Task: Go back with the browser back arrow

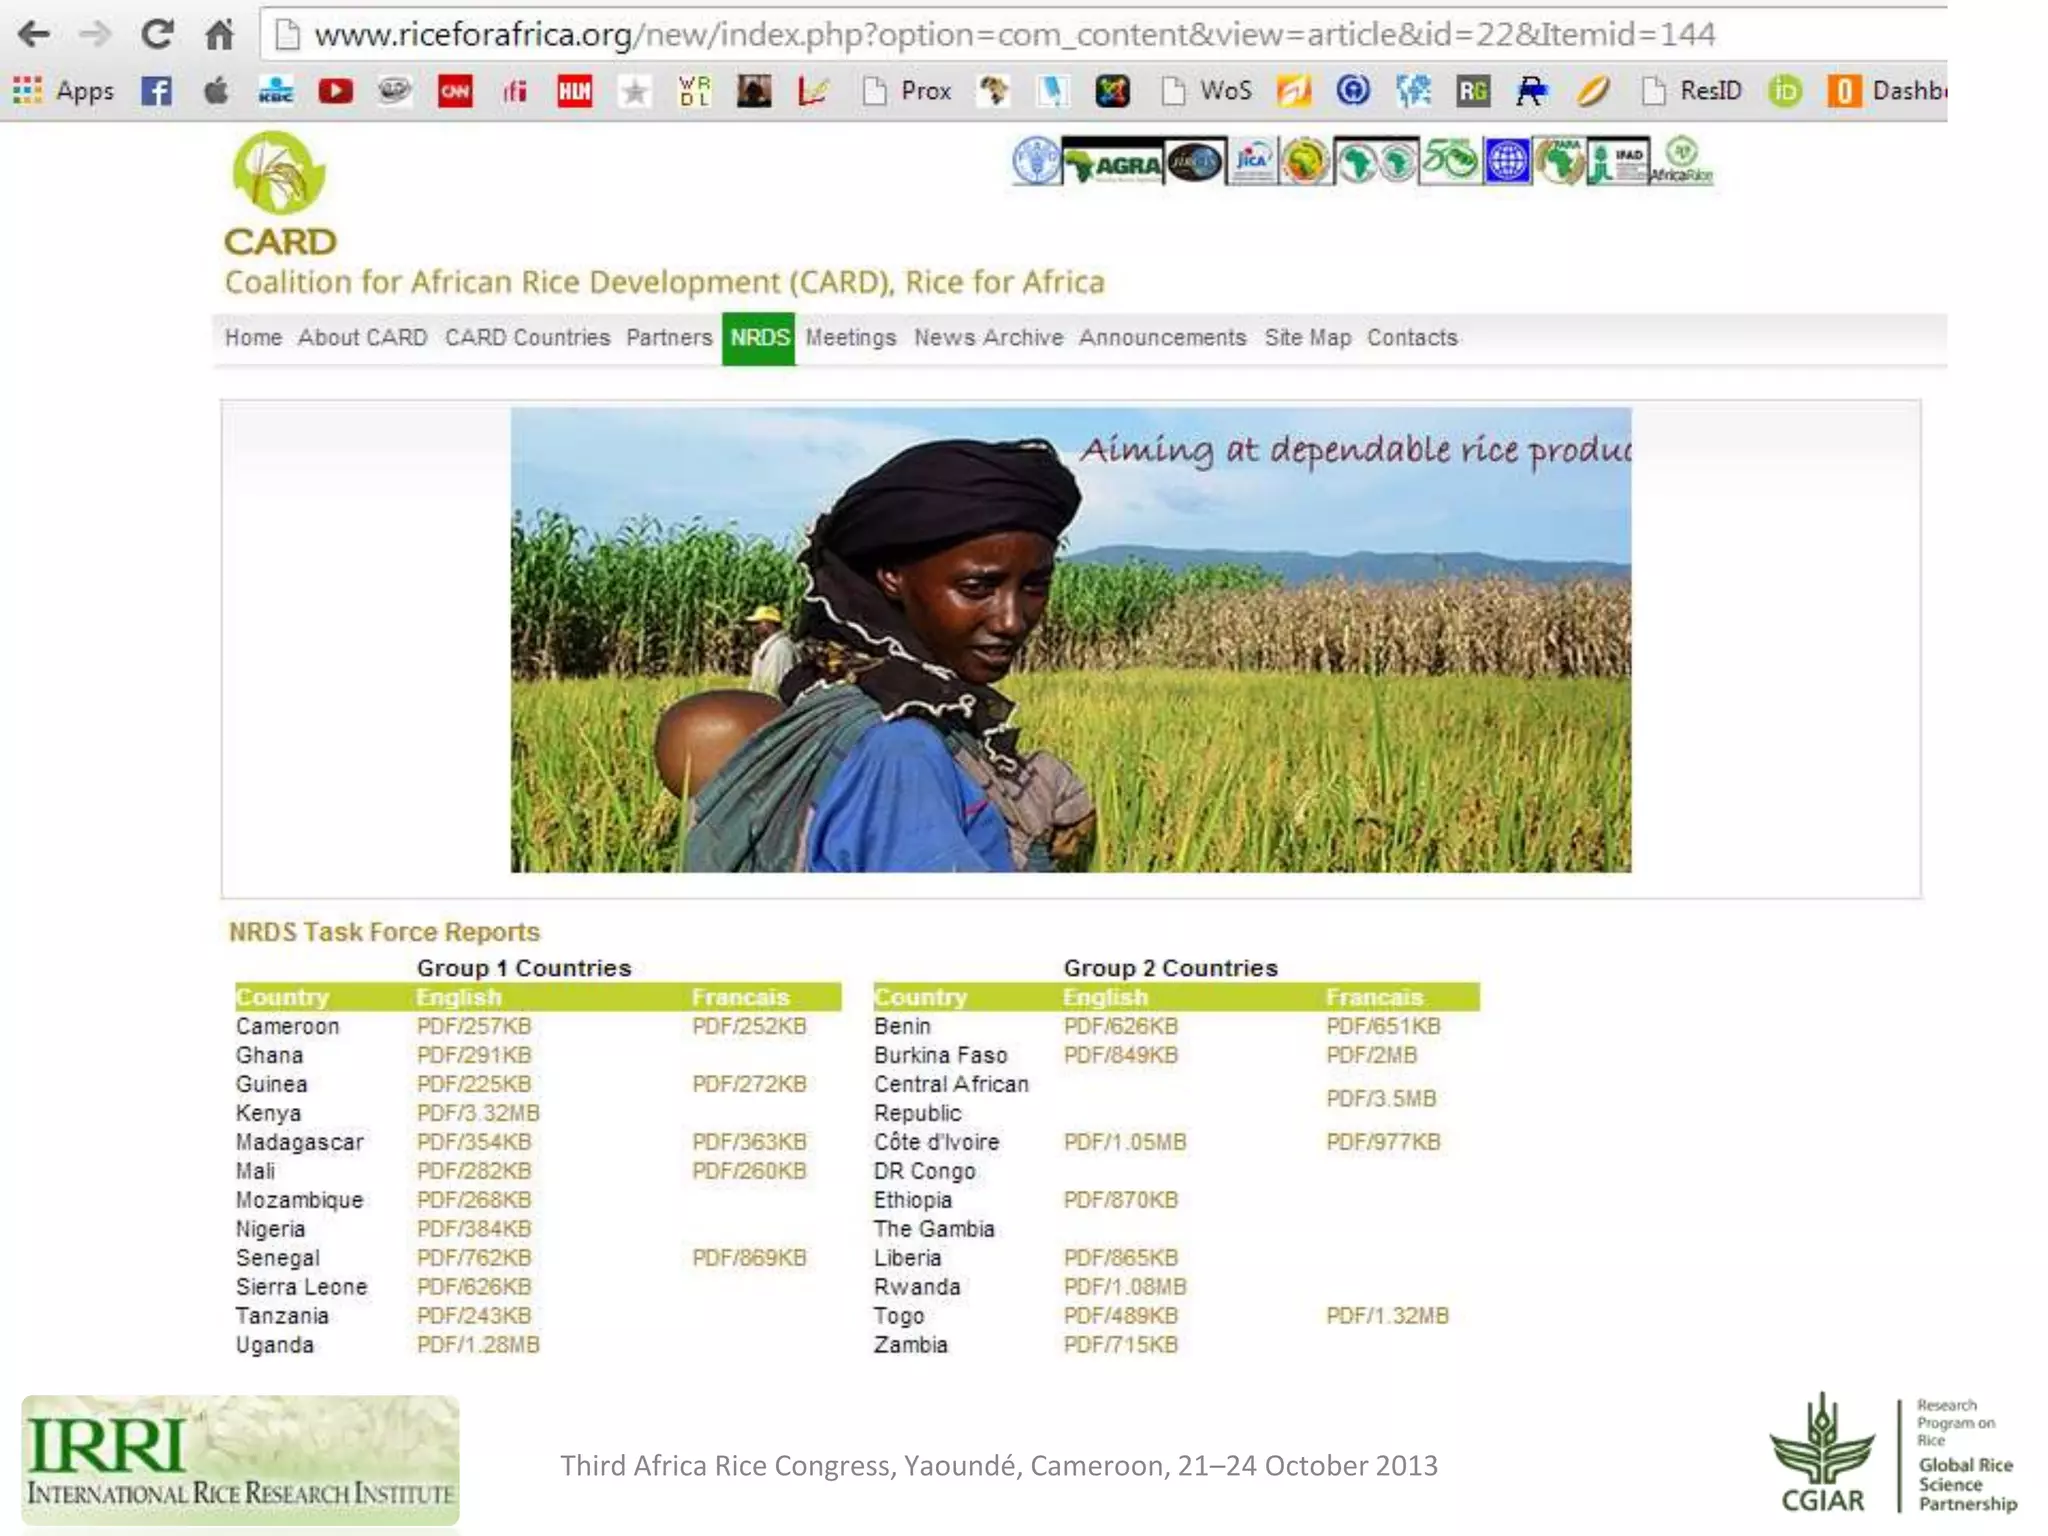Action: (x=34, y=35)
